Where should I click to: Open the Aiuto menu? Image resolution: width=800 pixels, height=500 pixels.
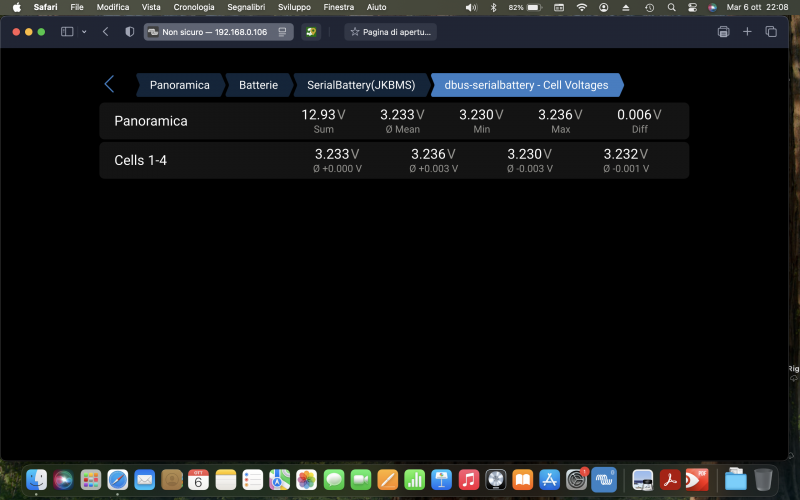[377, 7]
